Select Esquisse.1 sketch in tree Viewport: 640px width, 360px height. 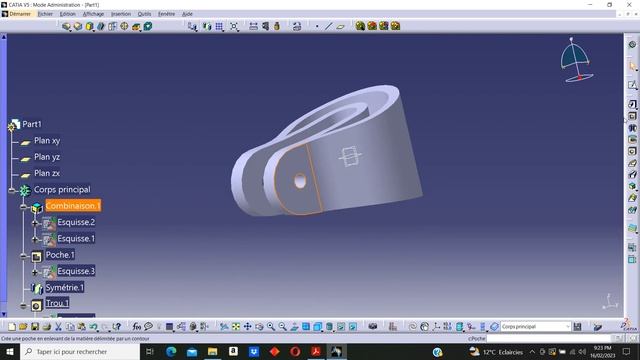tap(76, 238)
